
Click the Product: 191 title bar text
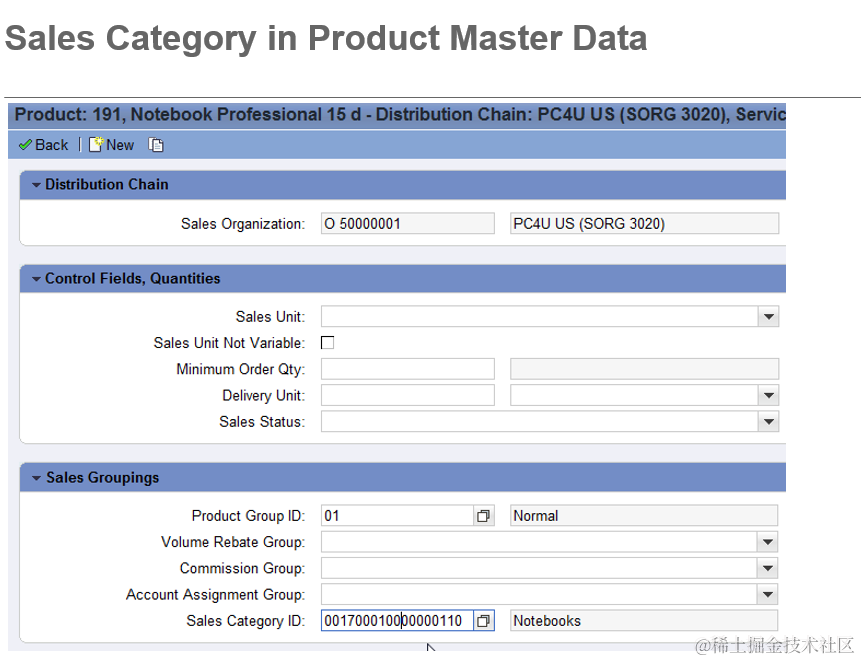pos(400,114)
